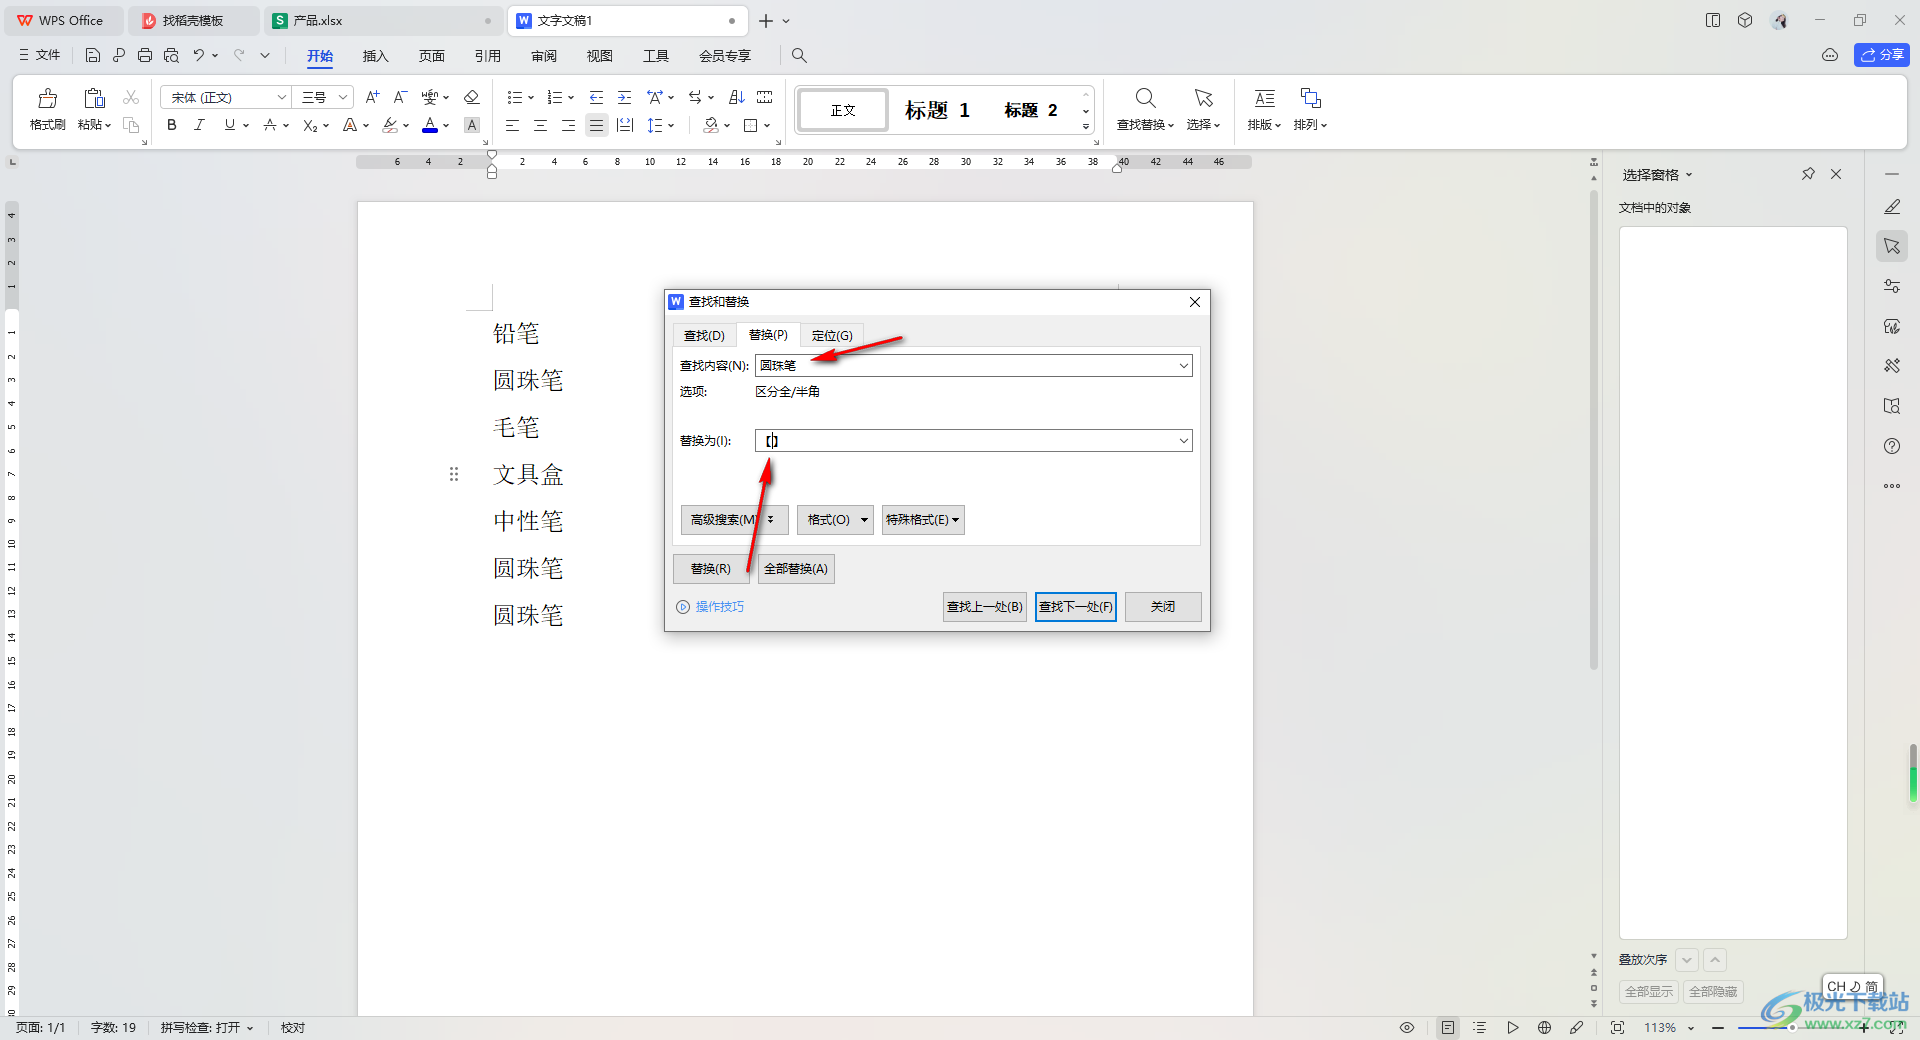Screen dimensions: 1920x1040
Task: Switch to the 查找(D) tab
Action: click(x=704, y=335)
